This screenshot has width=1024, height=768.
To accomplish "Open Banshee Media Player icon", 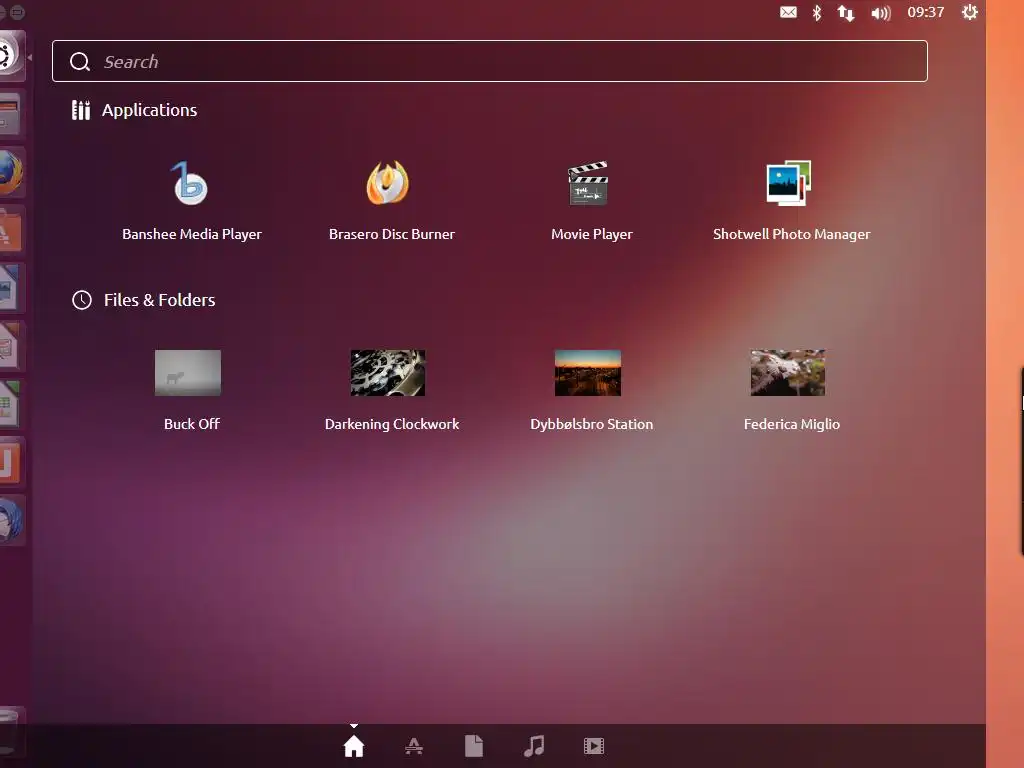I will (x=190, y=184).
